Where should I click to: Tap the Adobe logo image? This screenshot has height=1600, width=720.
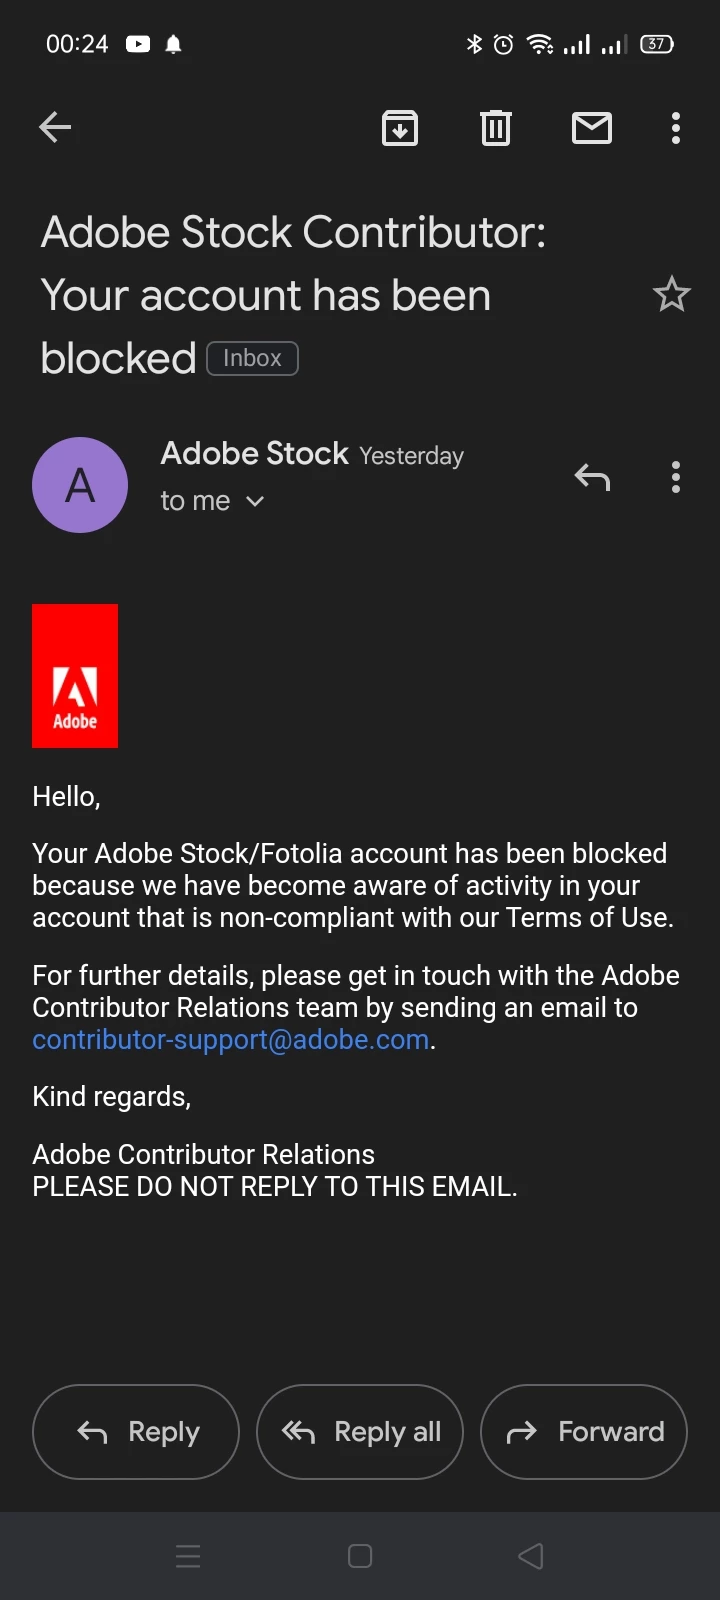(x=75, y=676)
